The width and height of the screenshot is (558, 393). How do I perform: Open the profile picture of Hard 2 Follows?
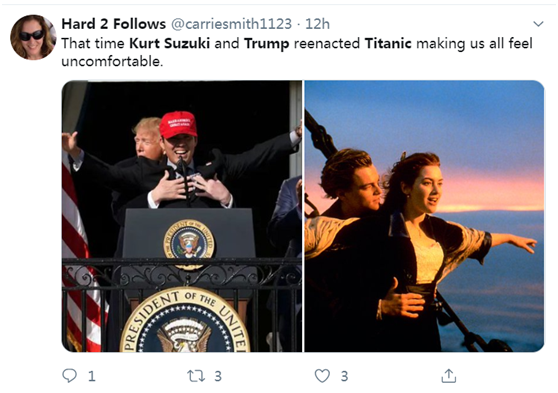click(x=33, y=37)
